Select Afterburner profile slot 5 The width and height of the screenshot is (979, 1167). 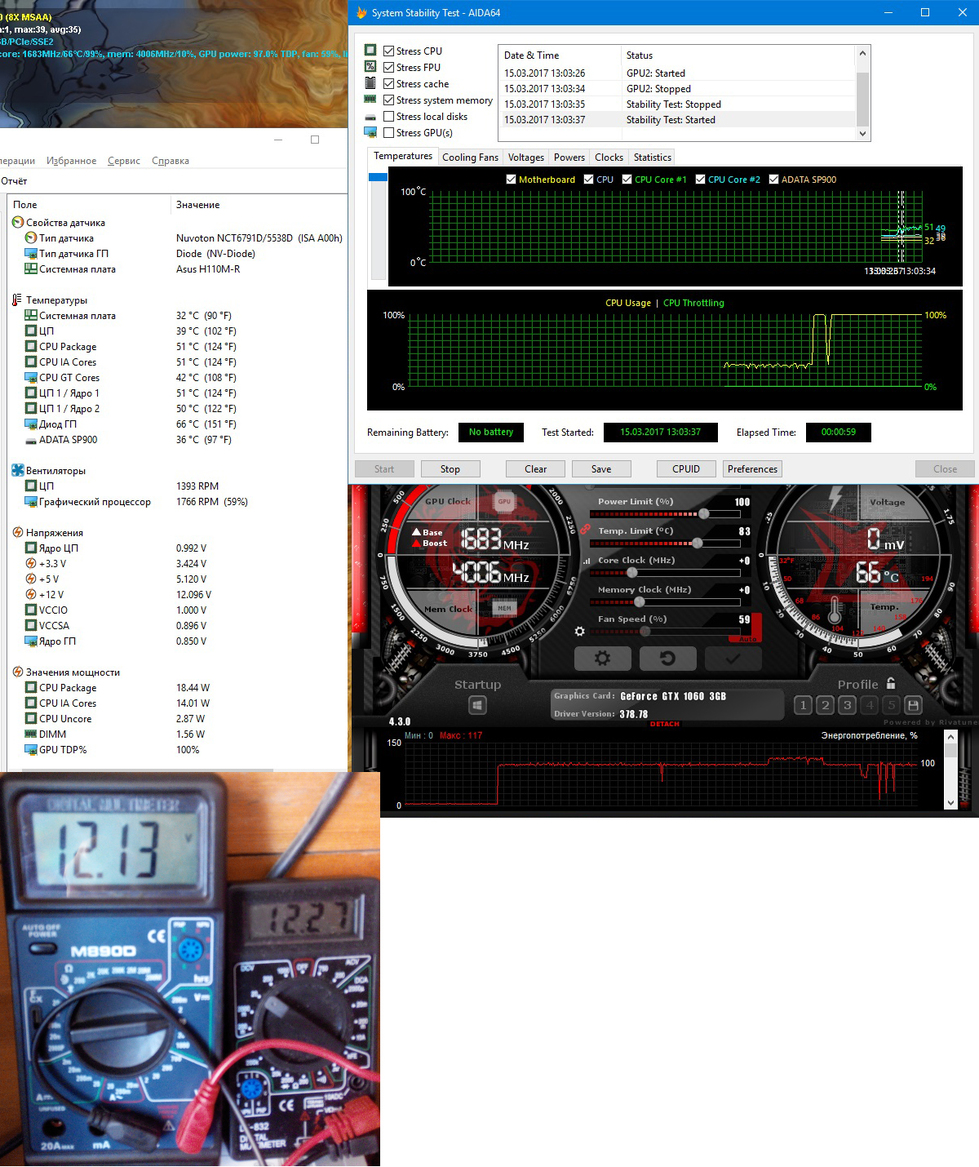pyautogui.click(x=892, y=705)
